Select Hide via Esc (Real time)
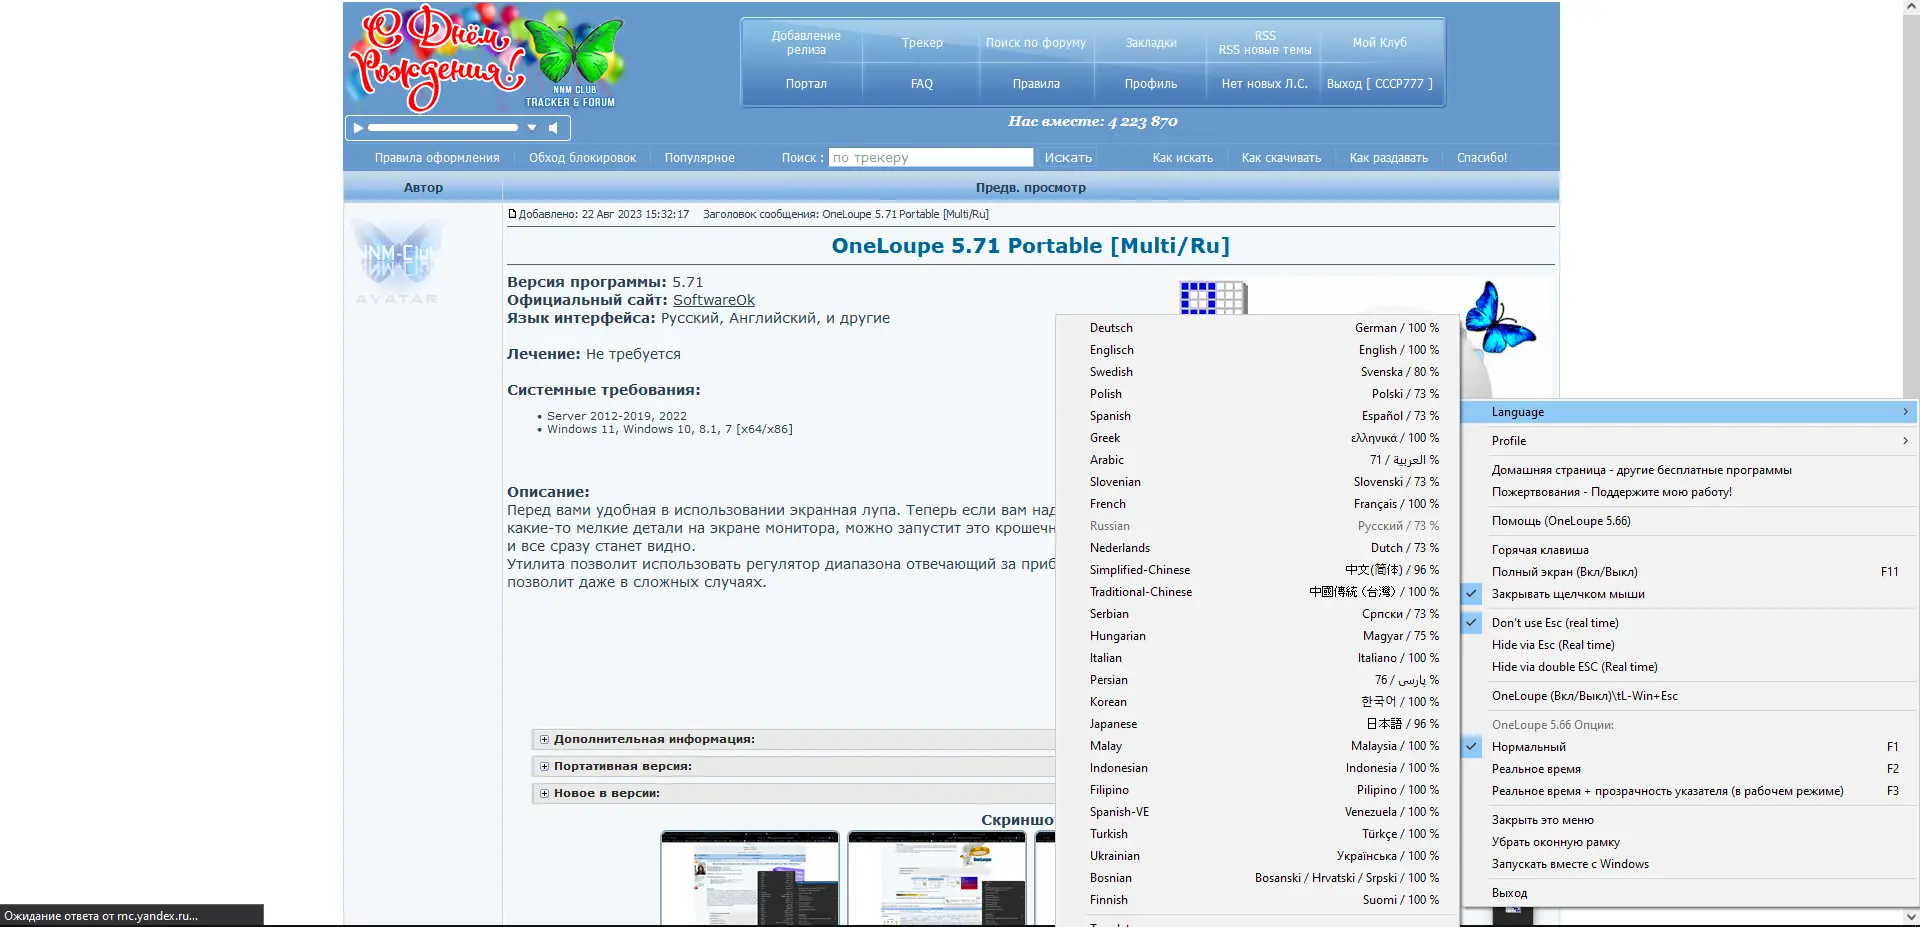Image resolution: width=1920 pixels, height=927 pixels. pyautogui.click(x=1689, y=645)
